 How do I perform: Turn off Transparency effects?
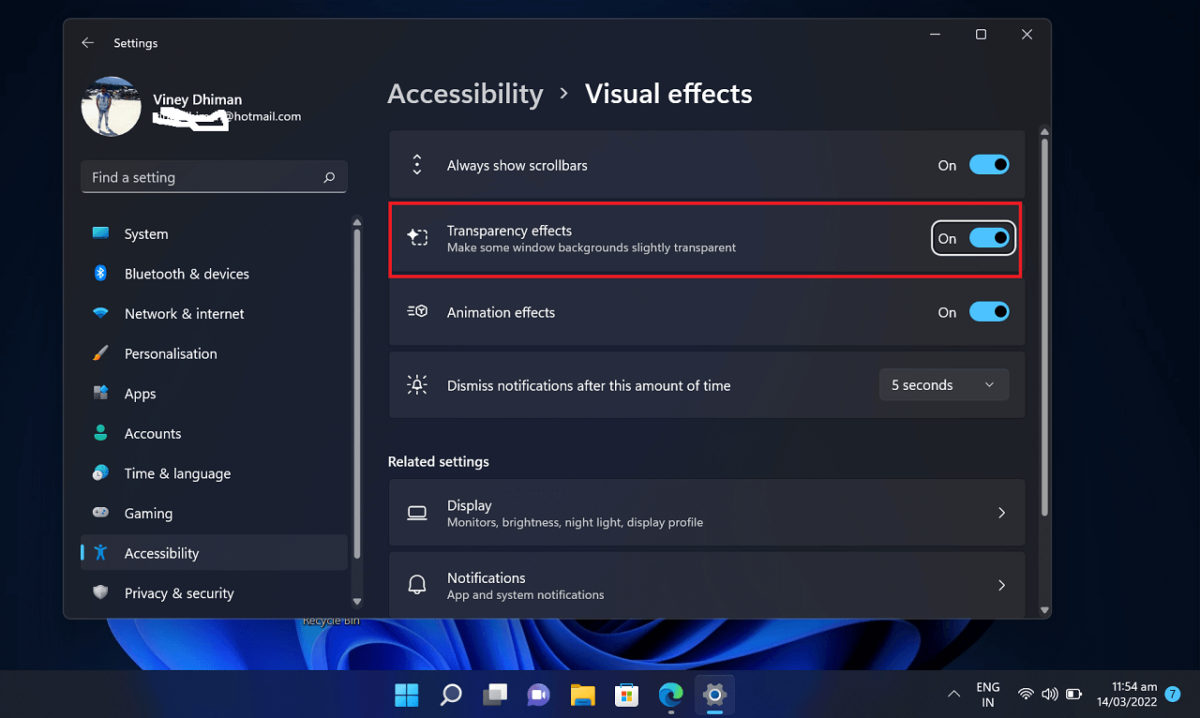click(988, 238)
